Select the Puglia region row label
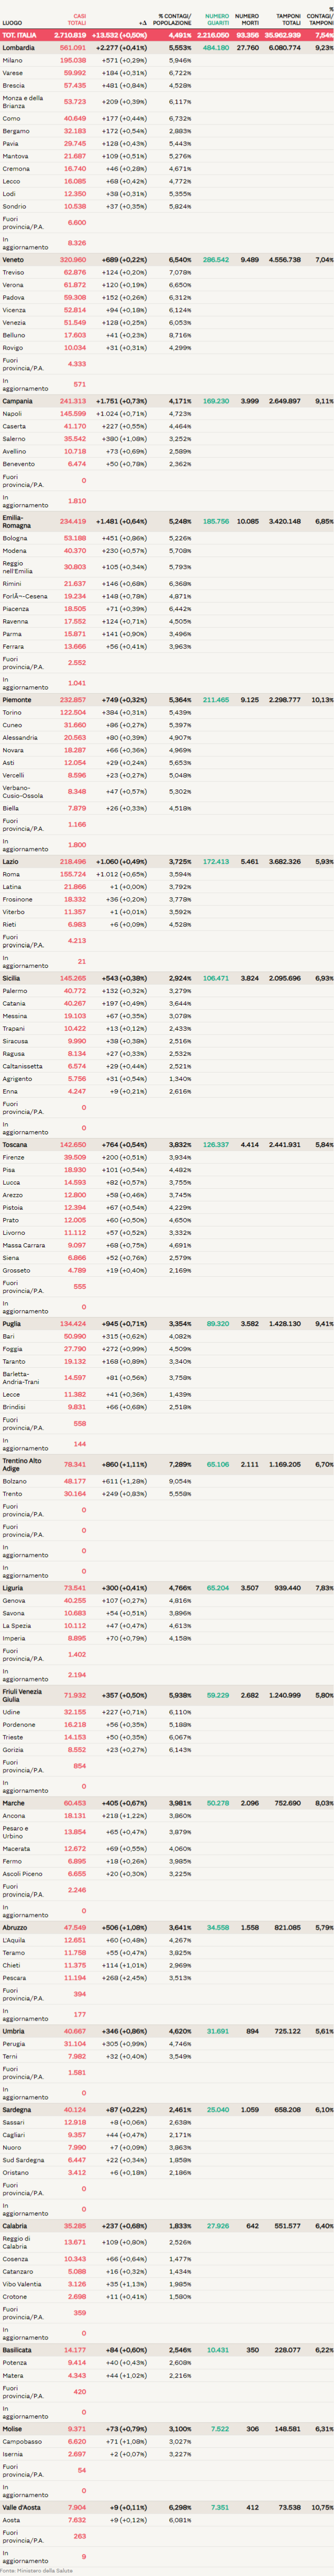Screen dimensions: 334x2576 (x=12, y=1324)
